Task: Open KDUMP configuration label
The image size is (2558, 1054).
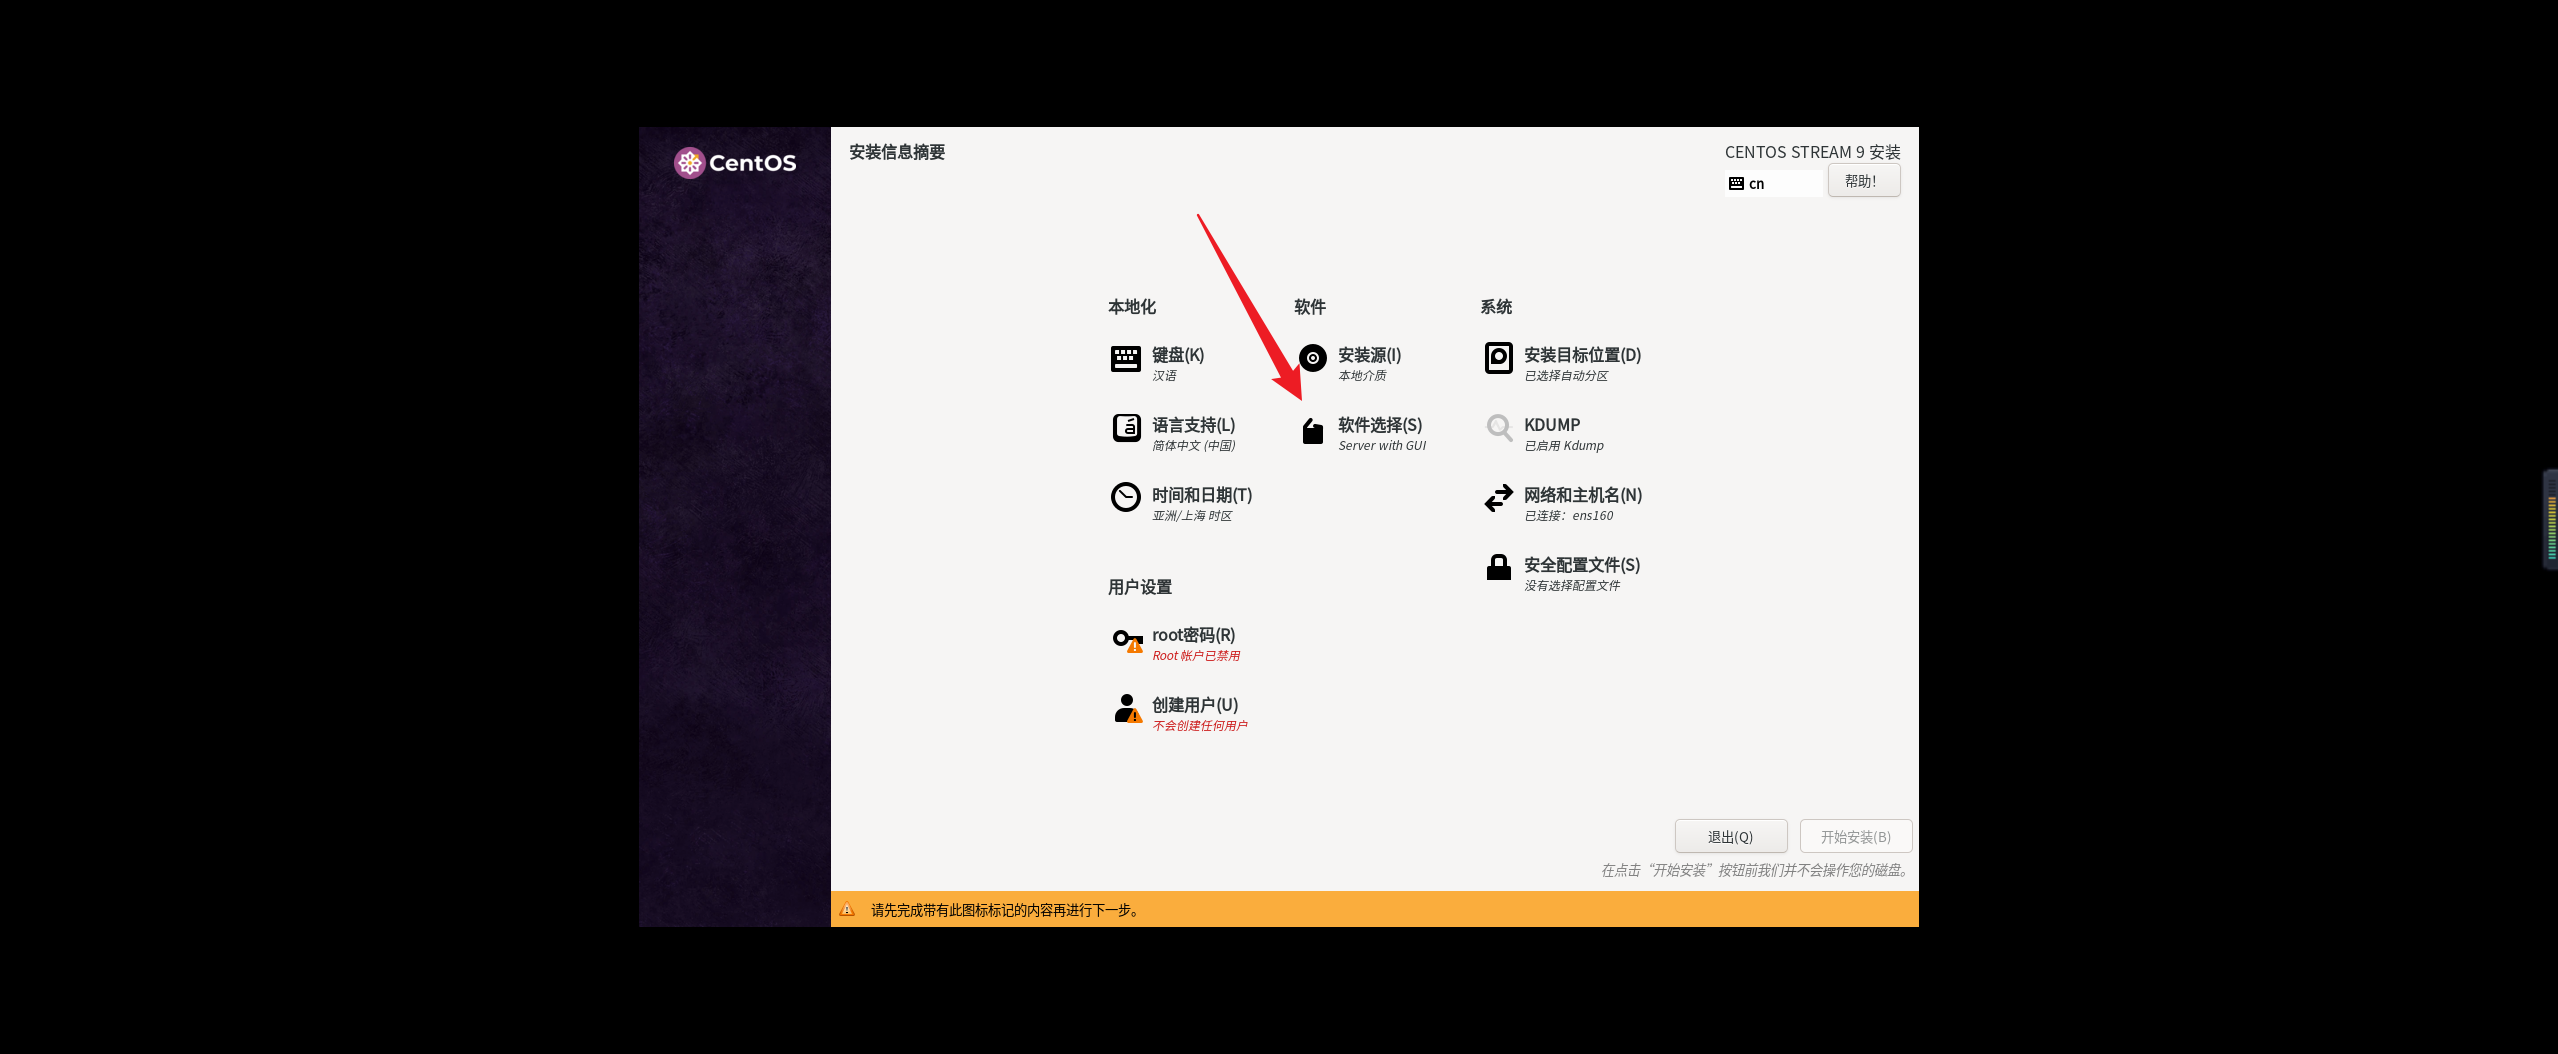Action: pos(1552,425)
